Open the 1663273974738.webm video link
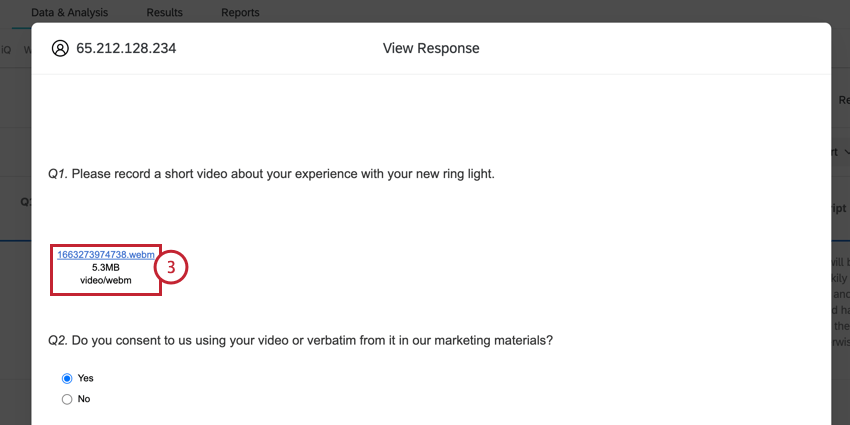The image size is (850, 425). 106,254
